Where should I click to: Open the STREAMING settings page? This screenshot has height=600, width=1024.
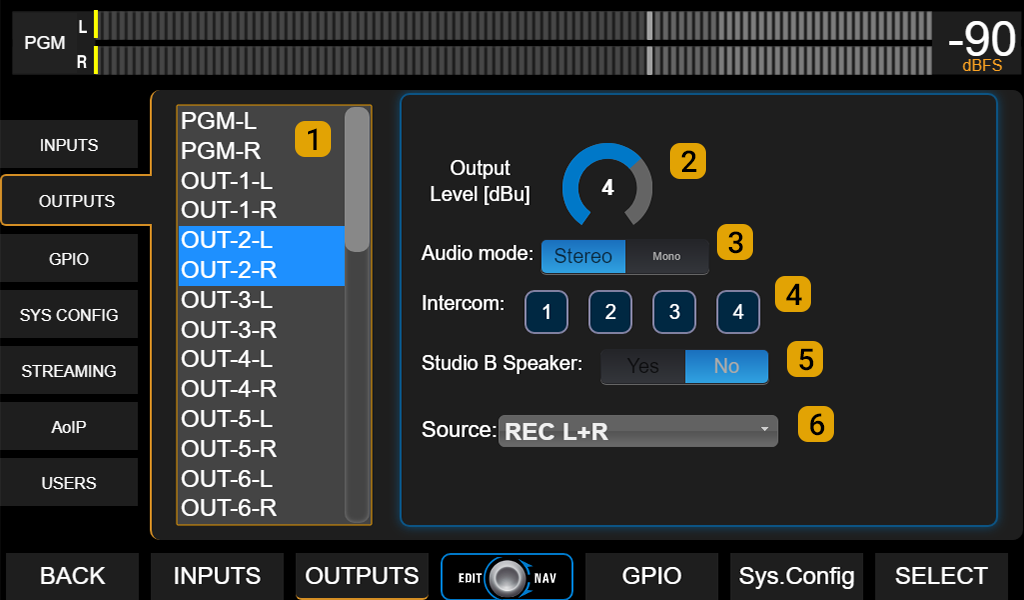pyautogui.click(x=69, y=370)
